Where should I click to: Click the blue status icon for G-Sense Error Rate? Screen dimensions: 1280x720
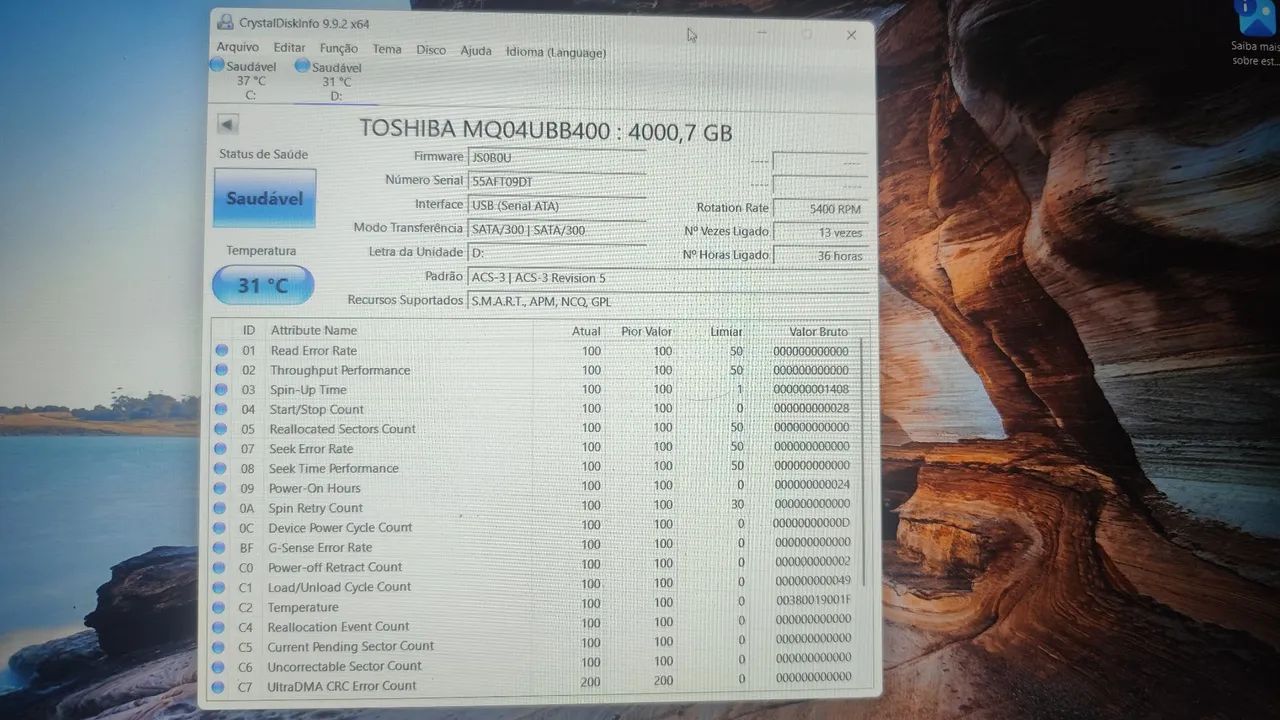click(219, 548)
